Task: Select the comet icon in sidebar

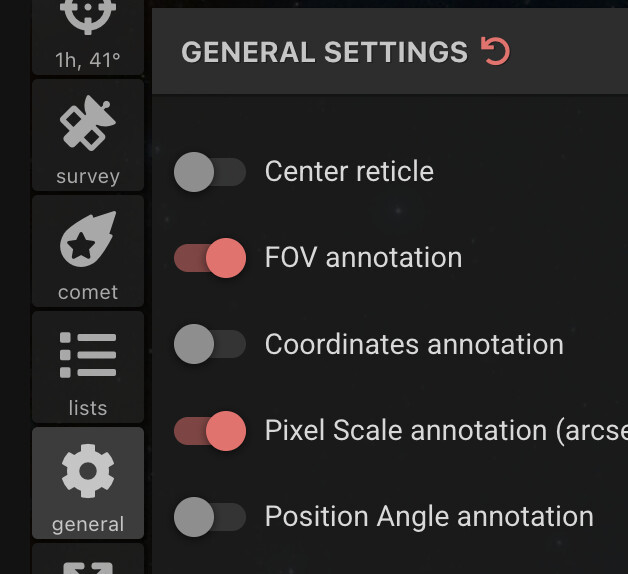Action: point(88,239)
